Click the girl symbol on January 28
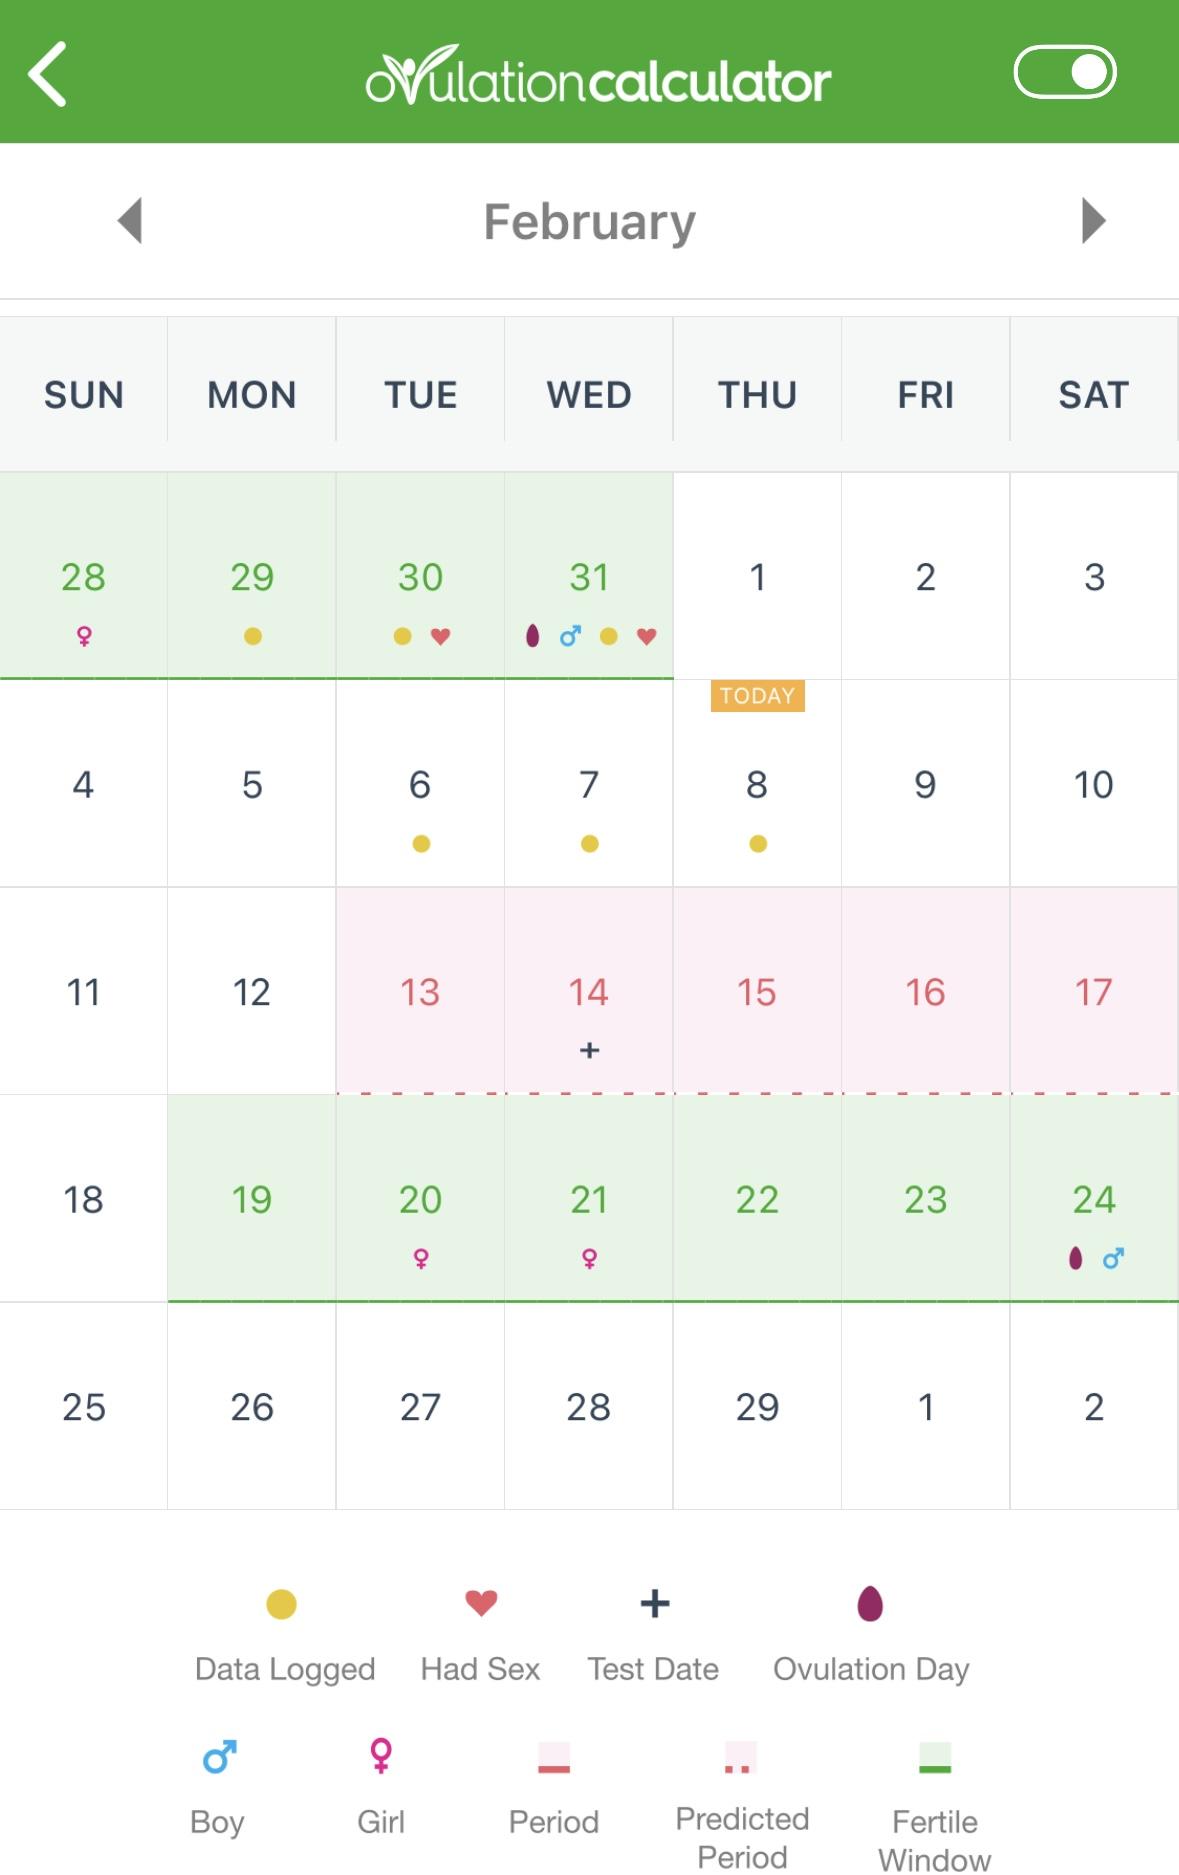This screenshot has height=1875, width=1179. pyautogui.click(x=84, y=636)
